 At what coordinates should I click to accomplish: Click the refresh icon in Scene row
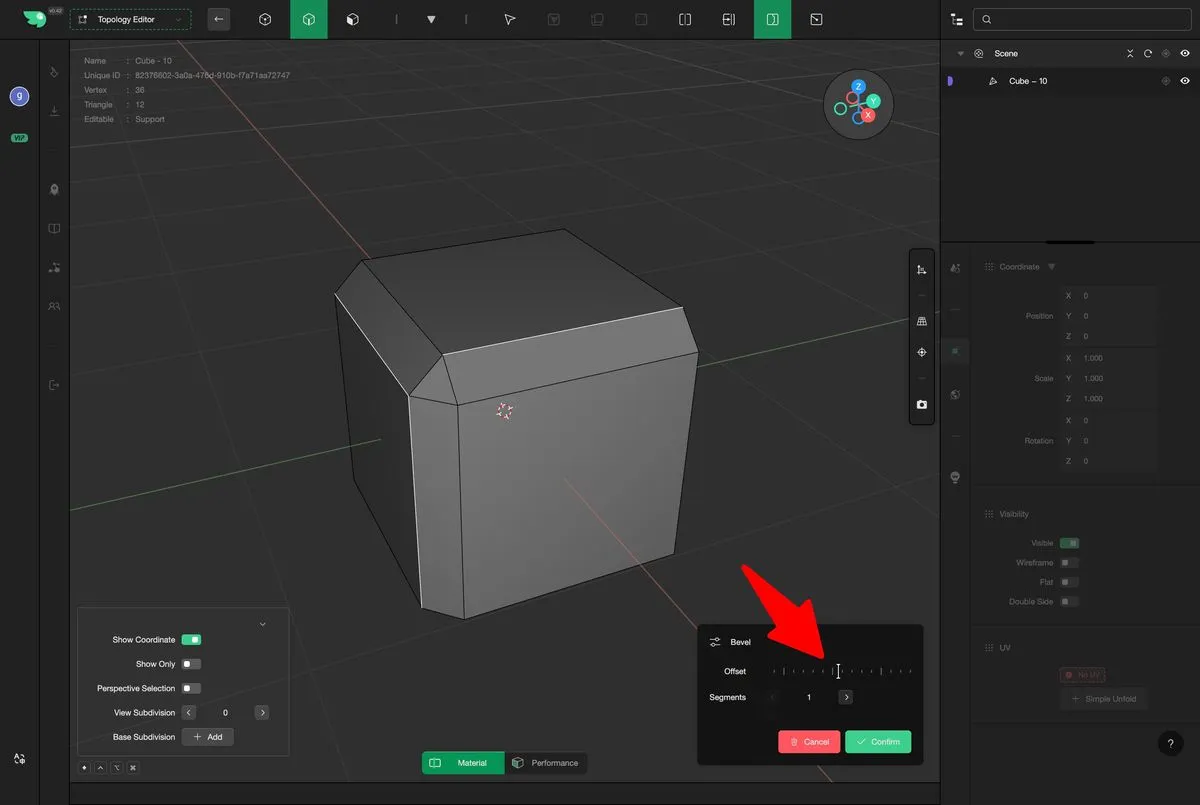tap(1148, 54)
